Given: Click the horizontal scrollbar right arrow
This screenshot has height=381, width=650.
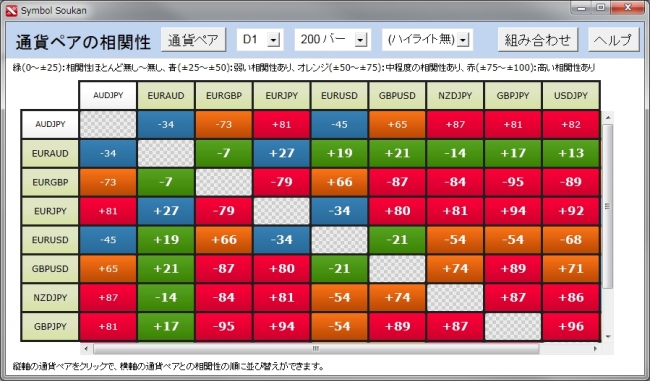Looking at the screenshot, I should point(595,348).
